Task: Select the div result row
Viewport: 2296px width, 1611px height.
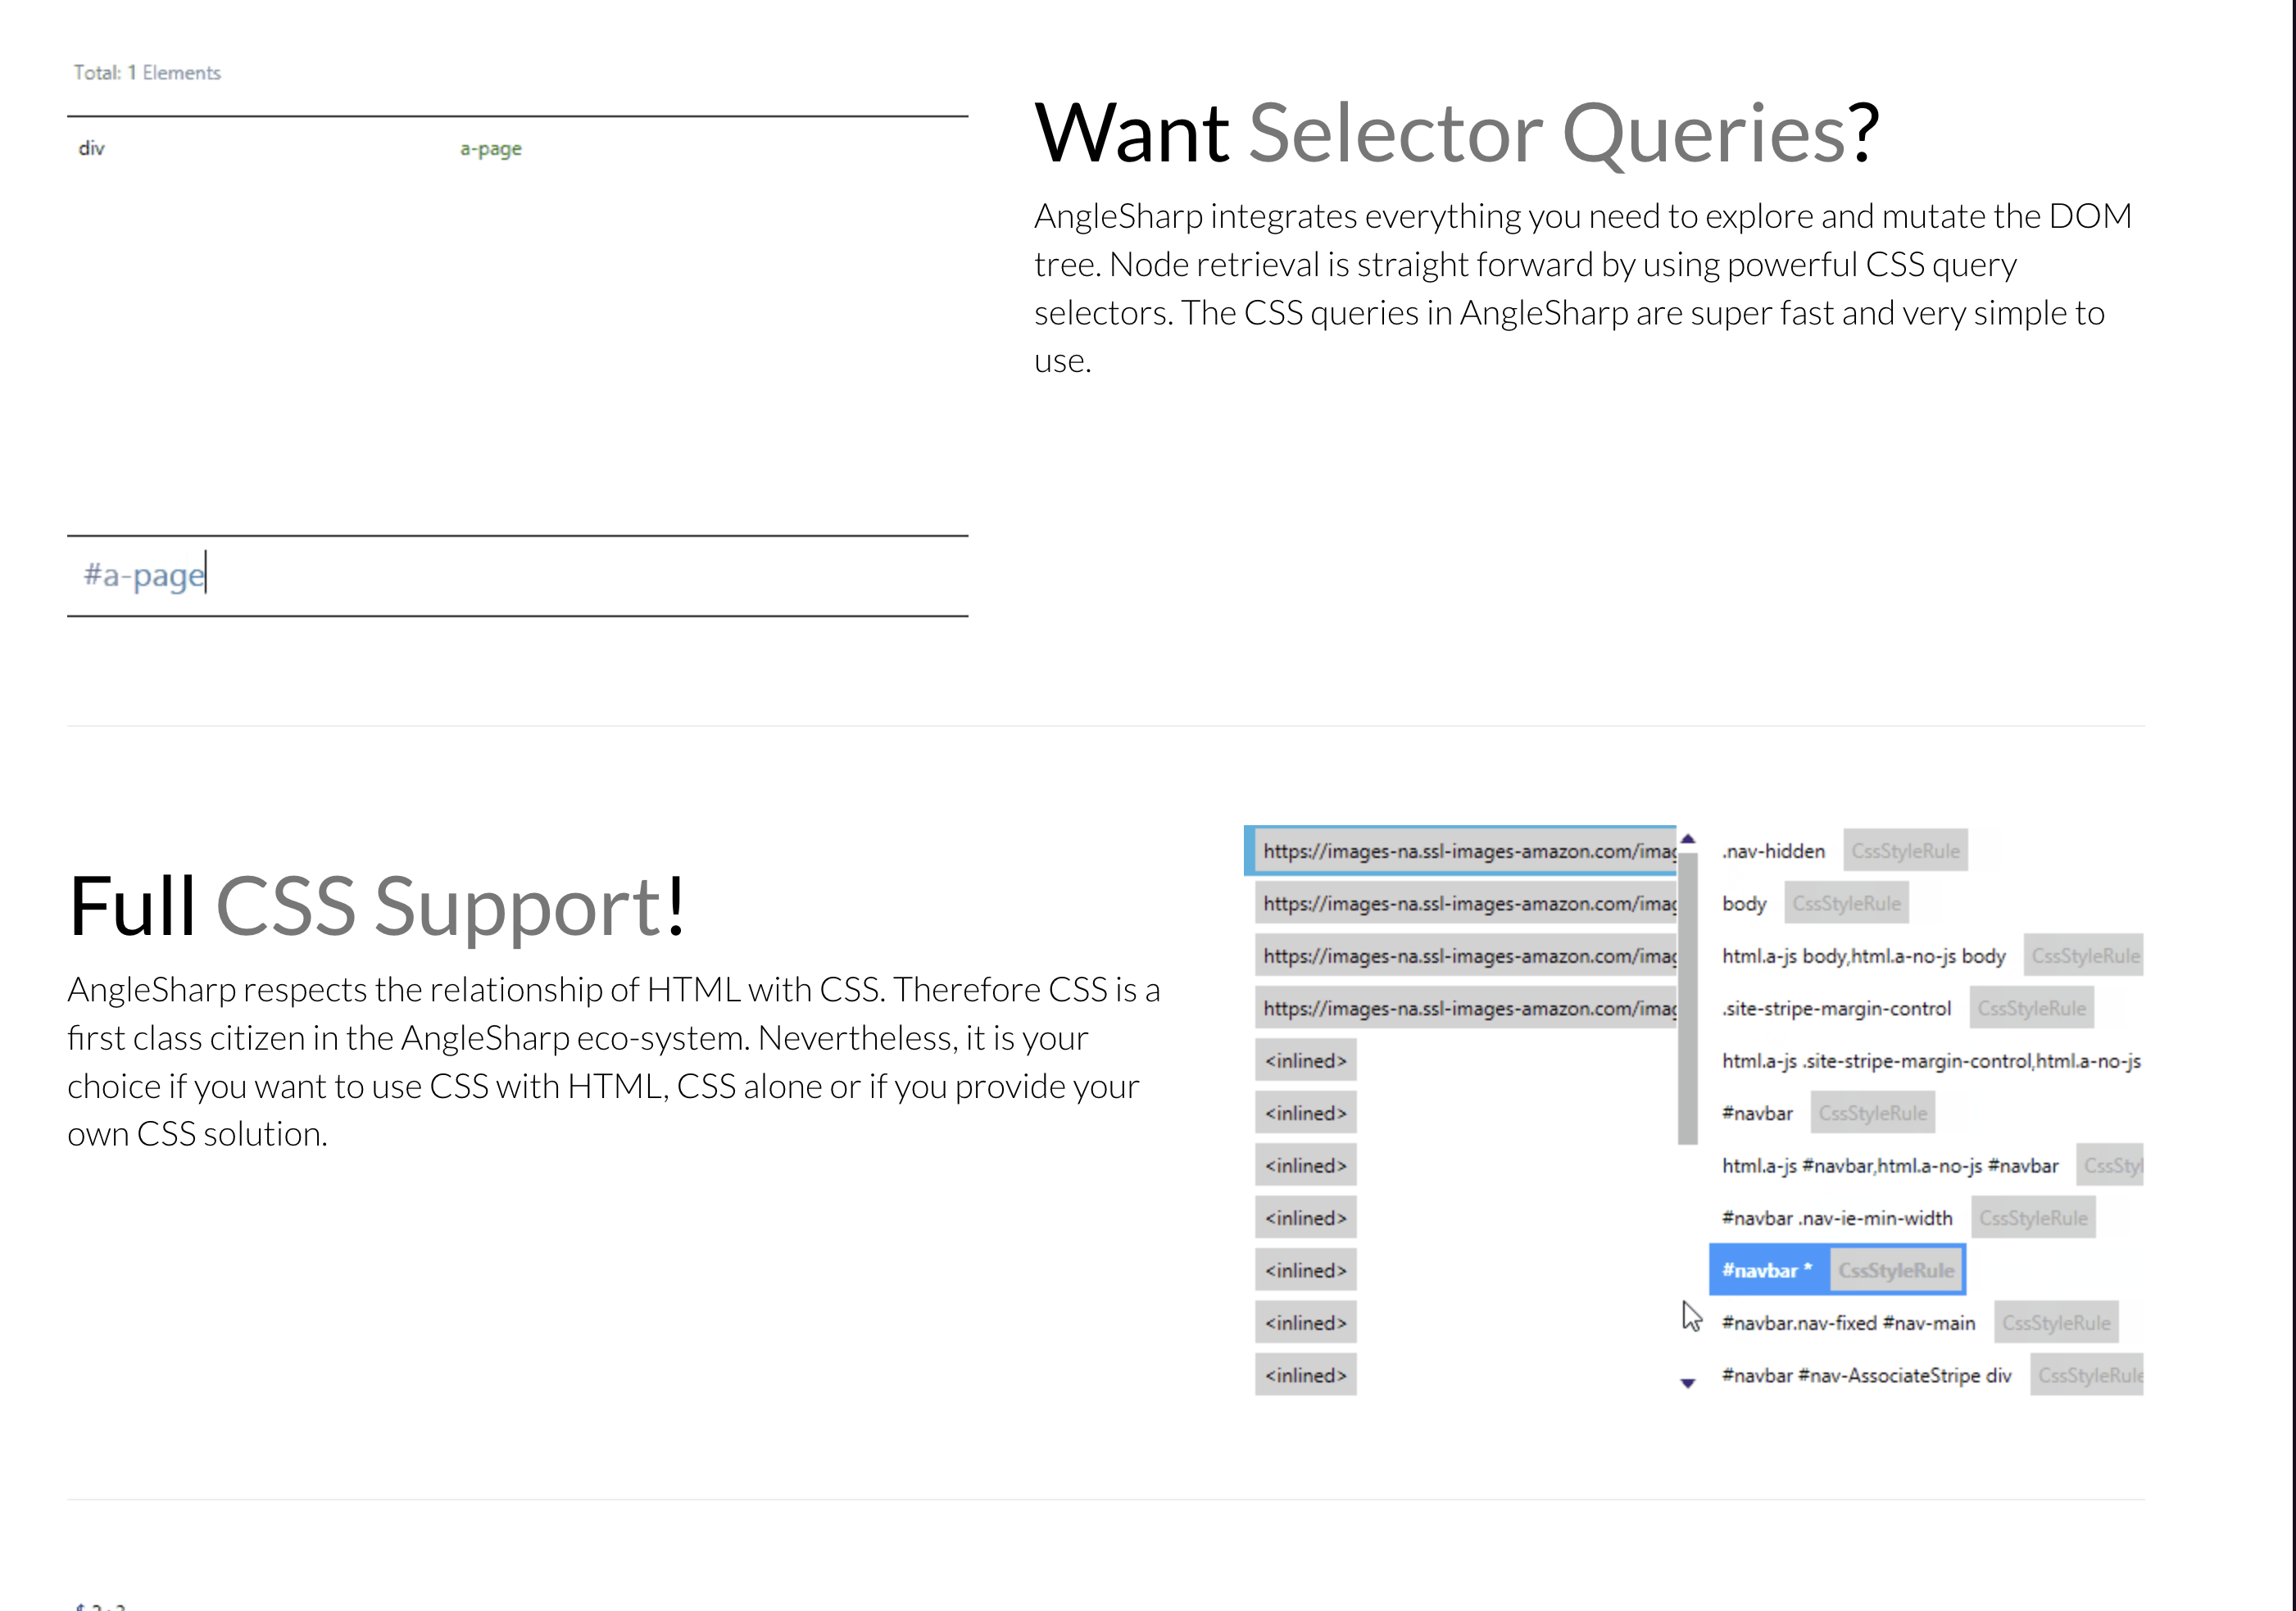Action: [x=92, y=149]
